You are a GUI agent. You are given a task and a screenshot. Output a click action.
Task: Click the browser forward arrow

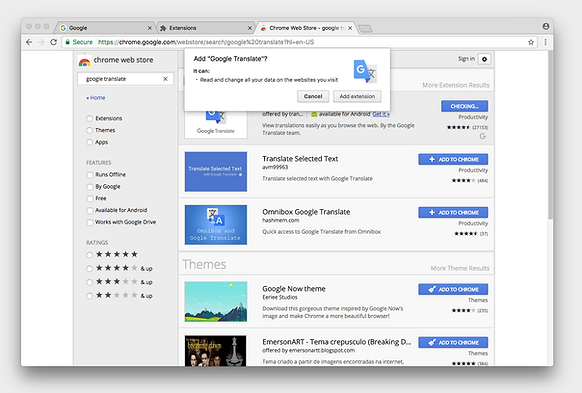pos(41,42)
